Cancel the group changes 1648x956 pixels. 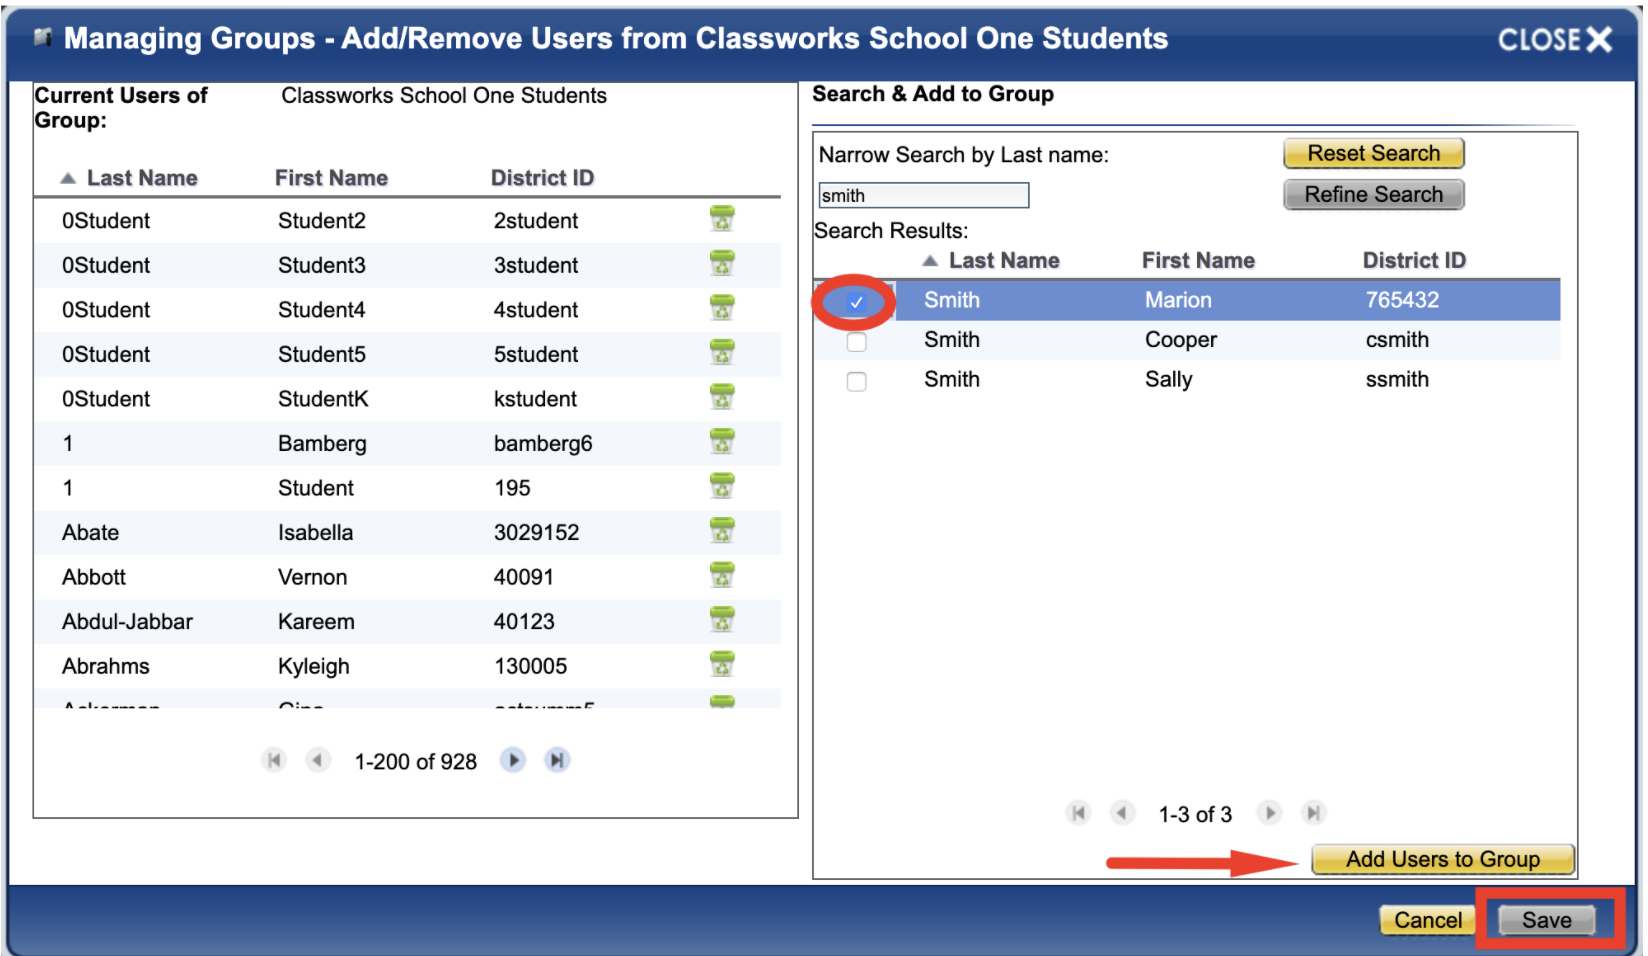1428,920
